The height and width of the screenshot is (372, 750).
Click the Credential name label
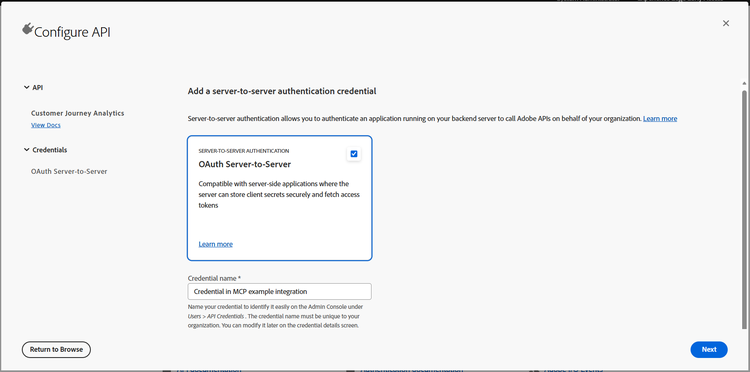pos(214,278)
